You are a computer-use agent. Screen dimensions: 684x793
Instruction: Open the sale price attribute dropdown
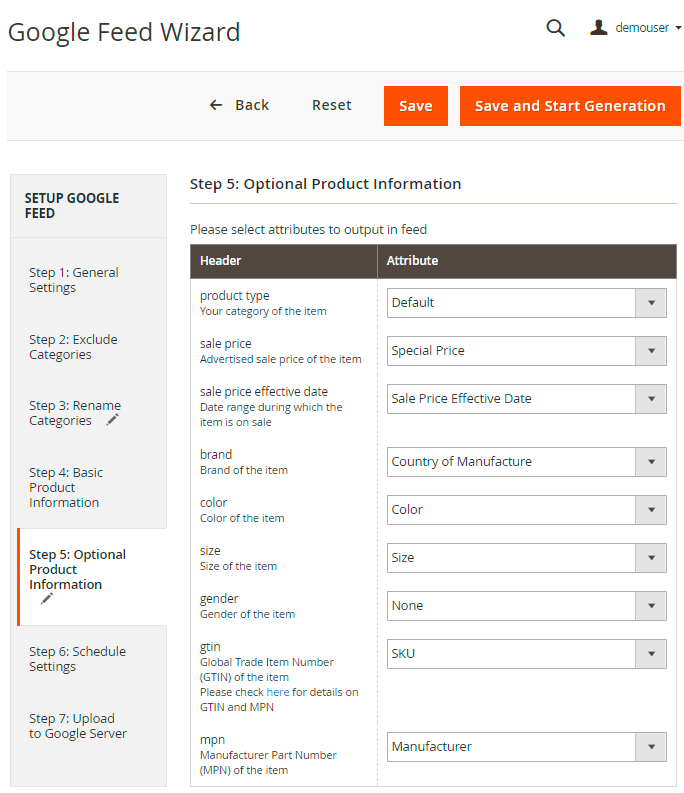click(x=526, y=351)
